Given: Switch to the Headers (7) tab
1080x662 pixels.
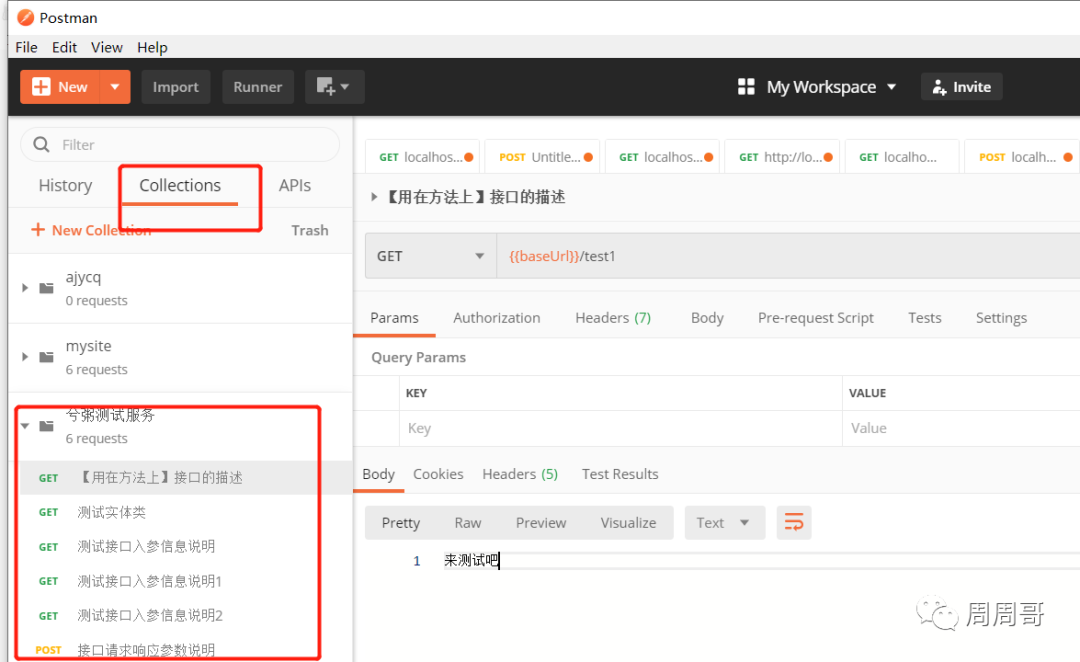Looking at the screenshot, I should 613,318.
